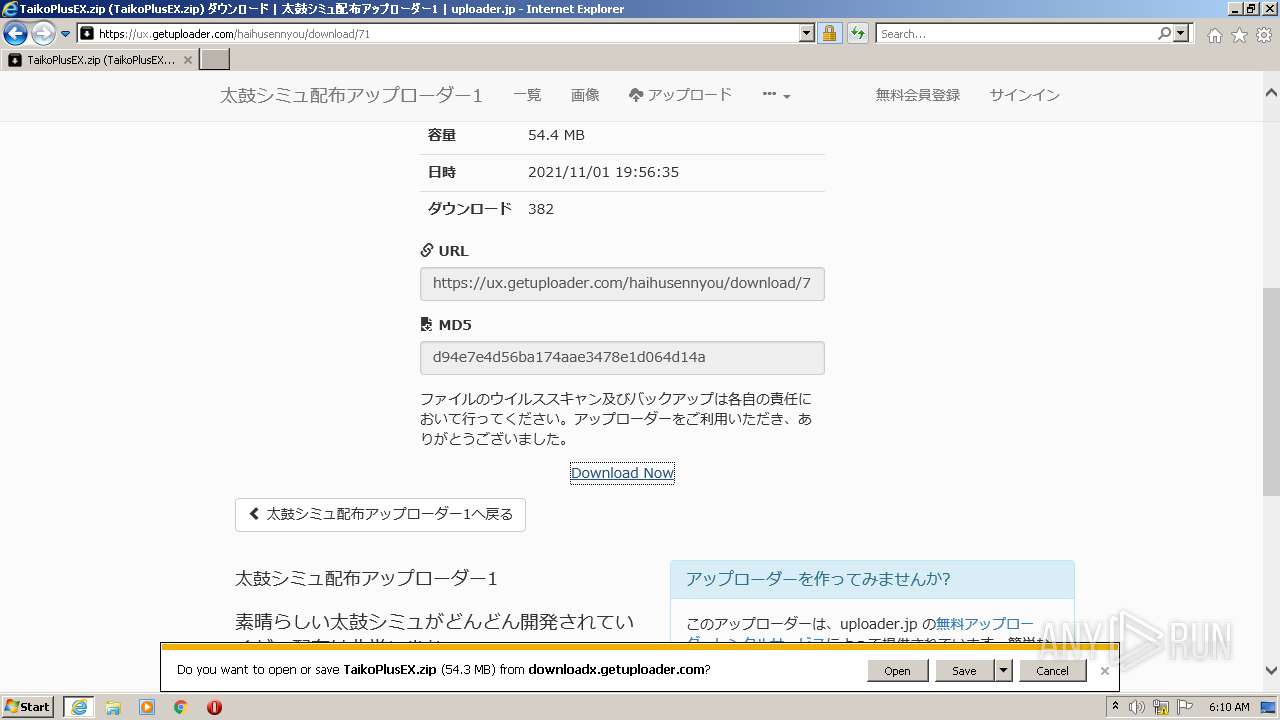Viewport: 1280px width, 720px height.
Task: Click the browser Forward arrow button
Action: click(43, 34)
